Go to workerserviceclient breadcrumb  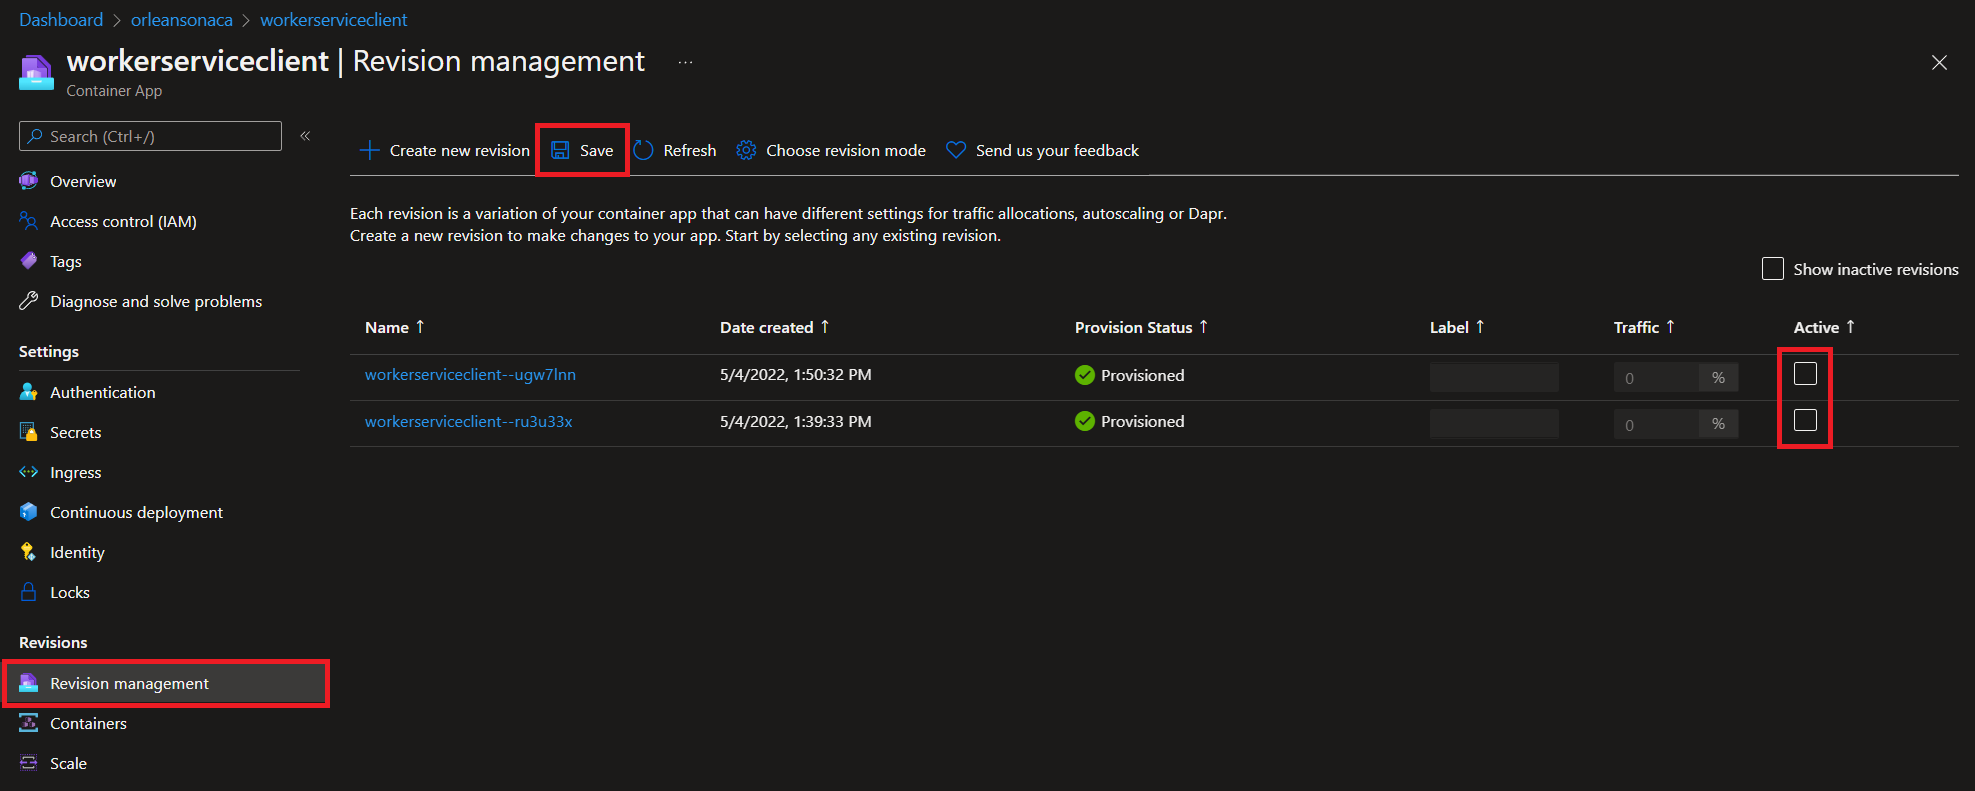click(334, 20)
